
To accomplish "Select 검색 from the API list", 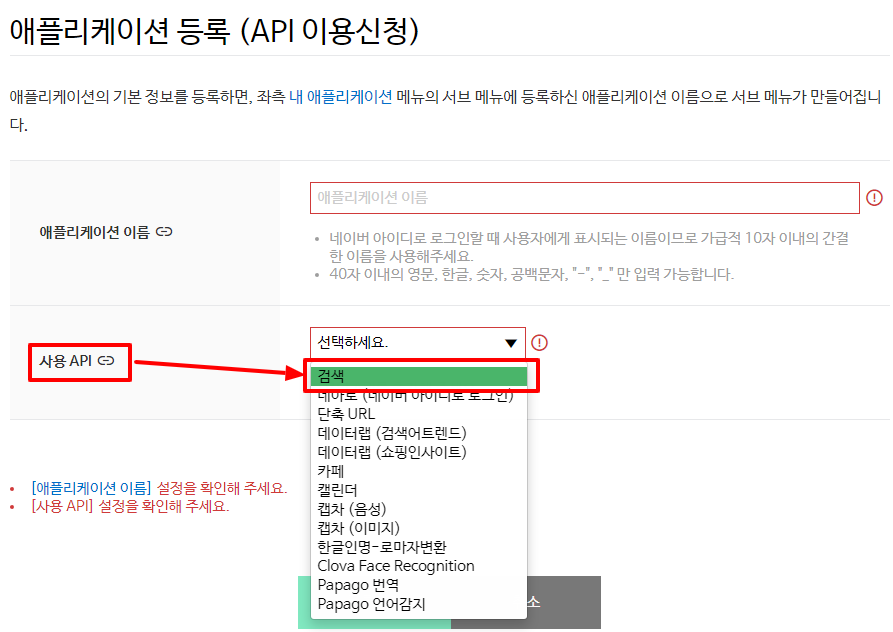I will tap(419, 376).
